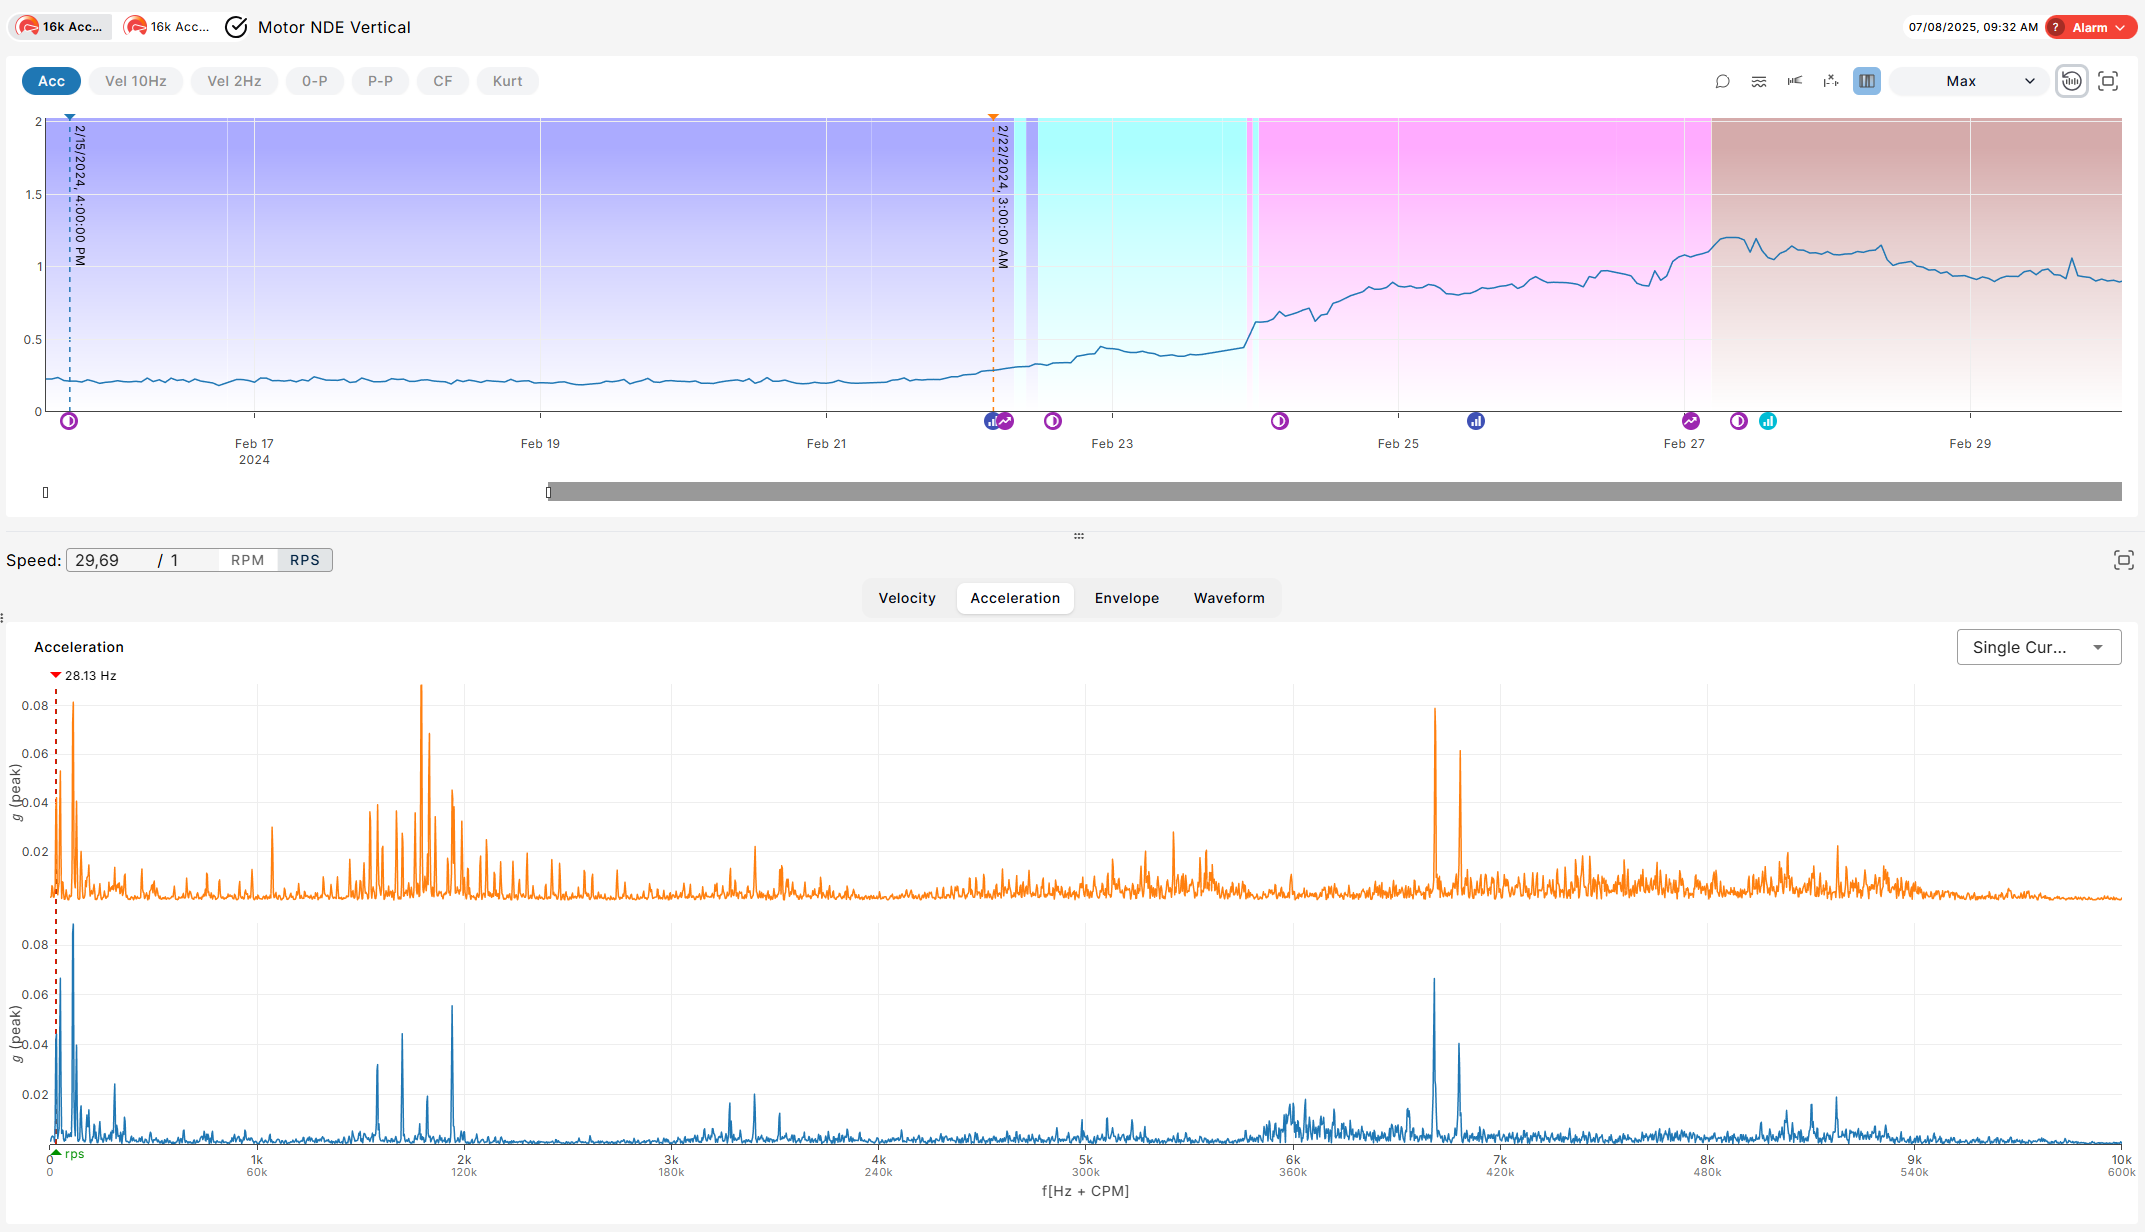The width and height of the screenshot is (2145, 1232).
Task: Click the wavy lines smoothing icon
Action: point(1759,81)
